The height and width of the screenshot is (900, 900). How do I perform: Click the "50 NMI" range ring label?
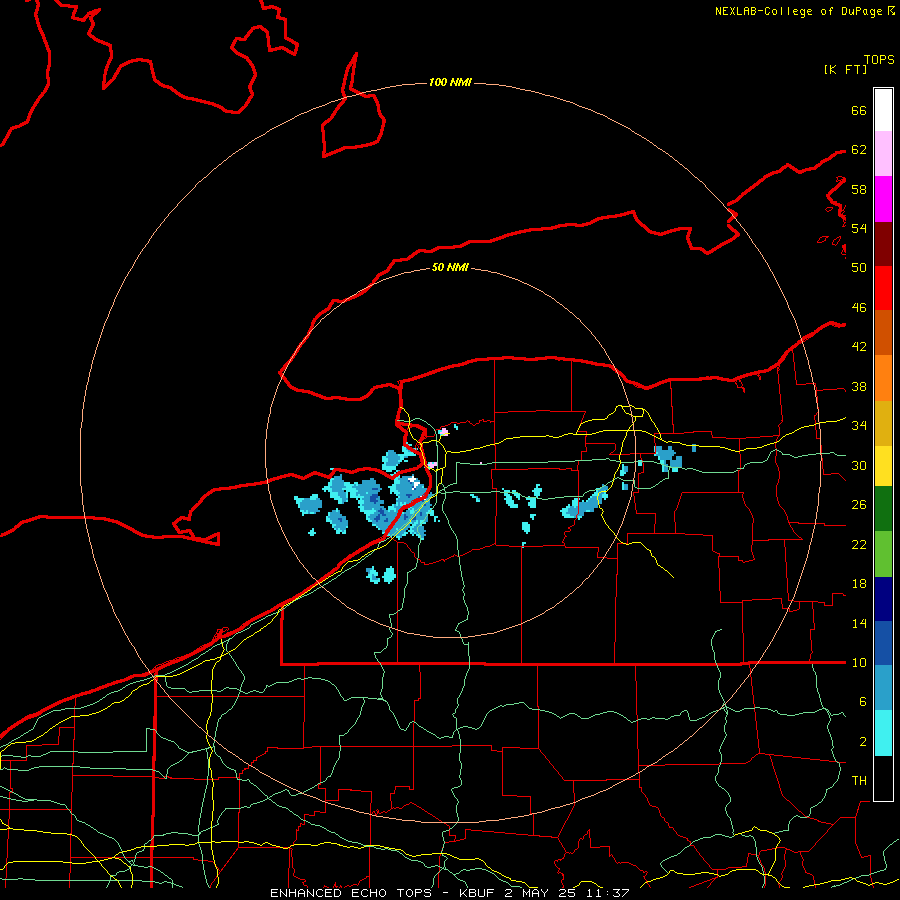(x=450, y=267)
